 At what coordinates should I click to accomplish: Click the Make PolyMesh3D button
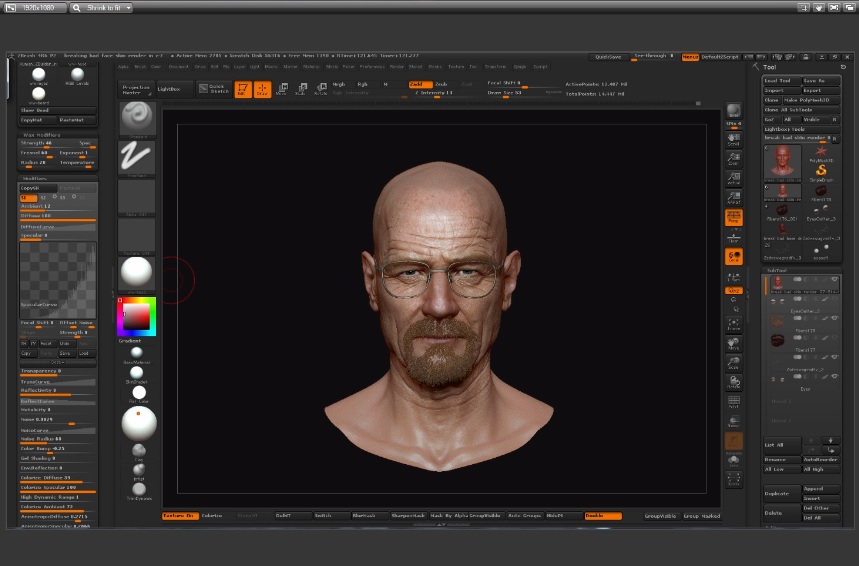[811, 100]
